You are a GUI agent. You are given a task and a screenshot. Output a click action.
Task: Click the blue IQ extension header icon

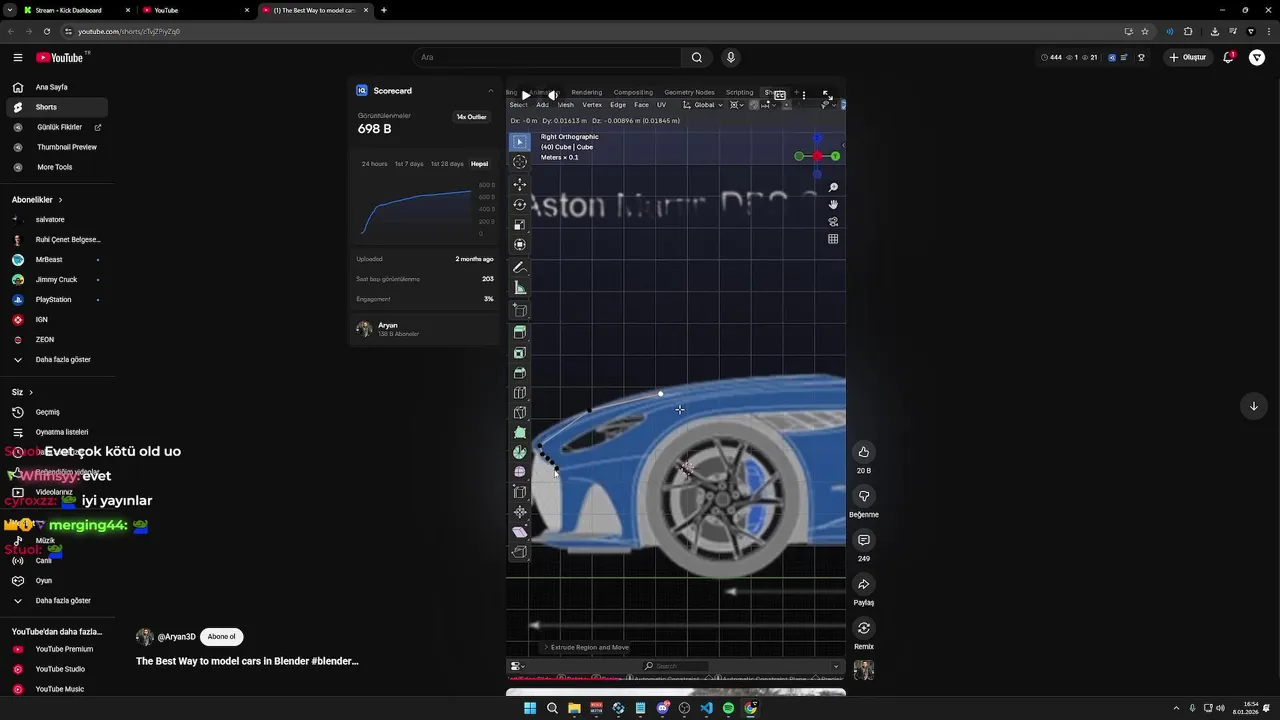[1112, 57]
